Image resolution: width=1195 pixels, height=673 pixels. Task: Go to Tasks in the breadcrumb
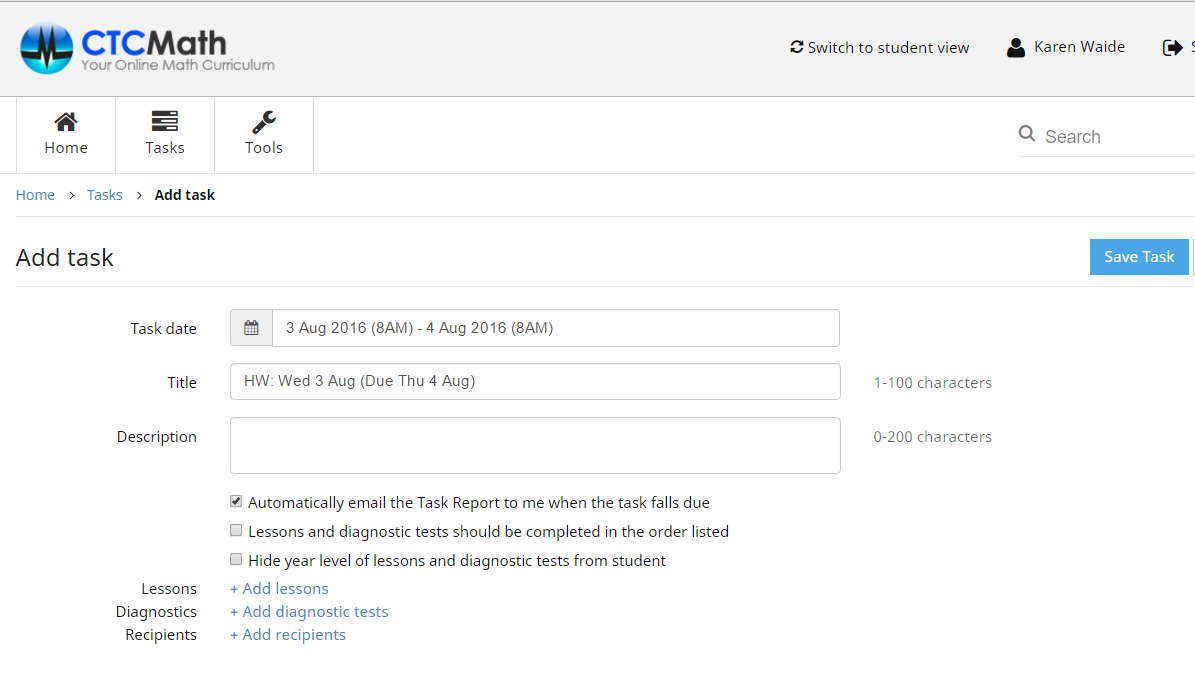coord(104,195)
